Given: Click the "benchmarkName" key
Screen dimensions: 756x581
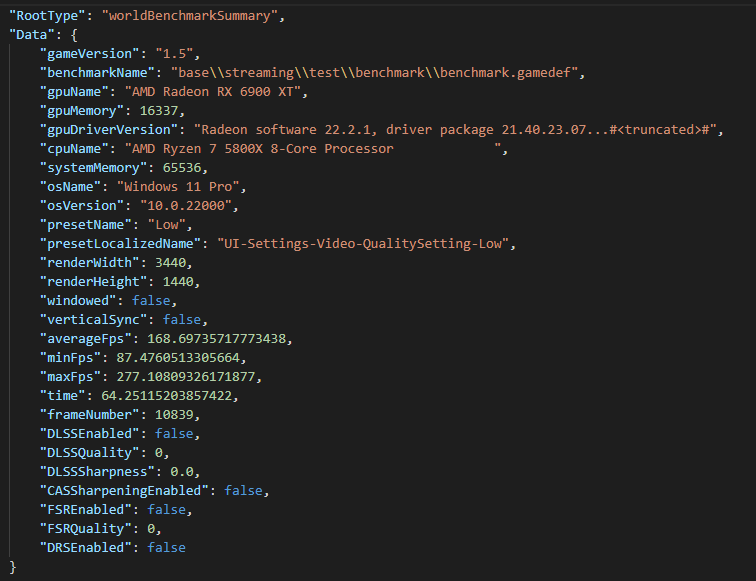Looking at the screenshot, I should click(98, 72).
